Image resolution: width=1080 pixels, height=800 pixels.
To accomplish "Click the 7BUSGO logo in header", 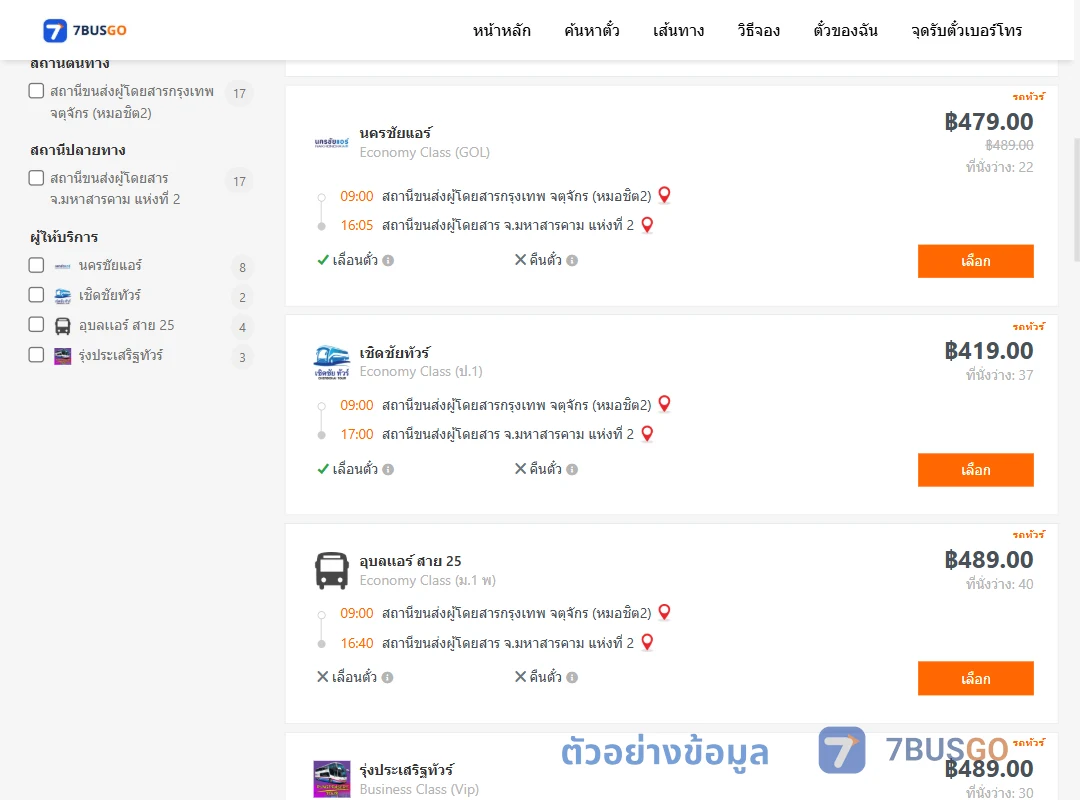I will click(85, 30).
